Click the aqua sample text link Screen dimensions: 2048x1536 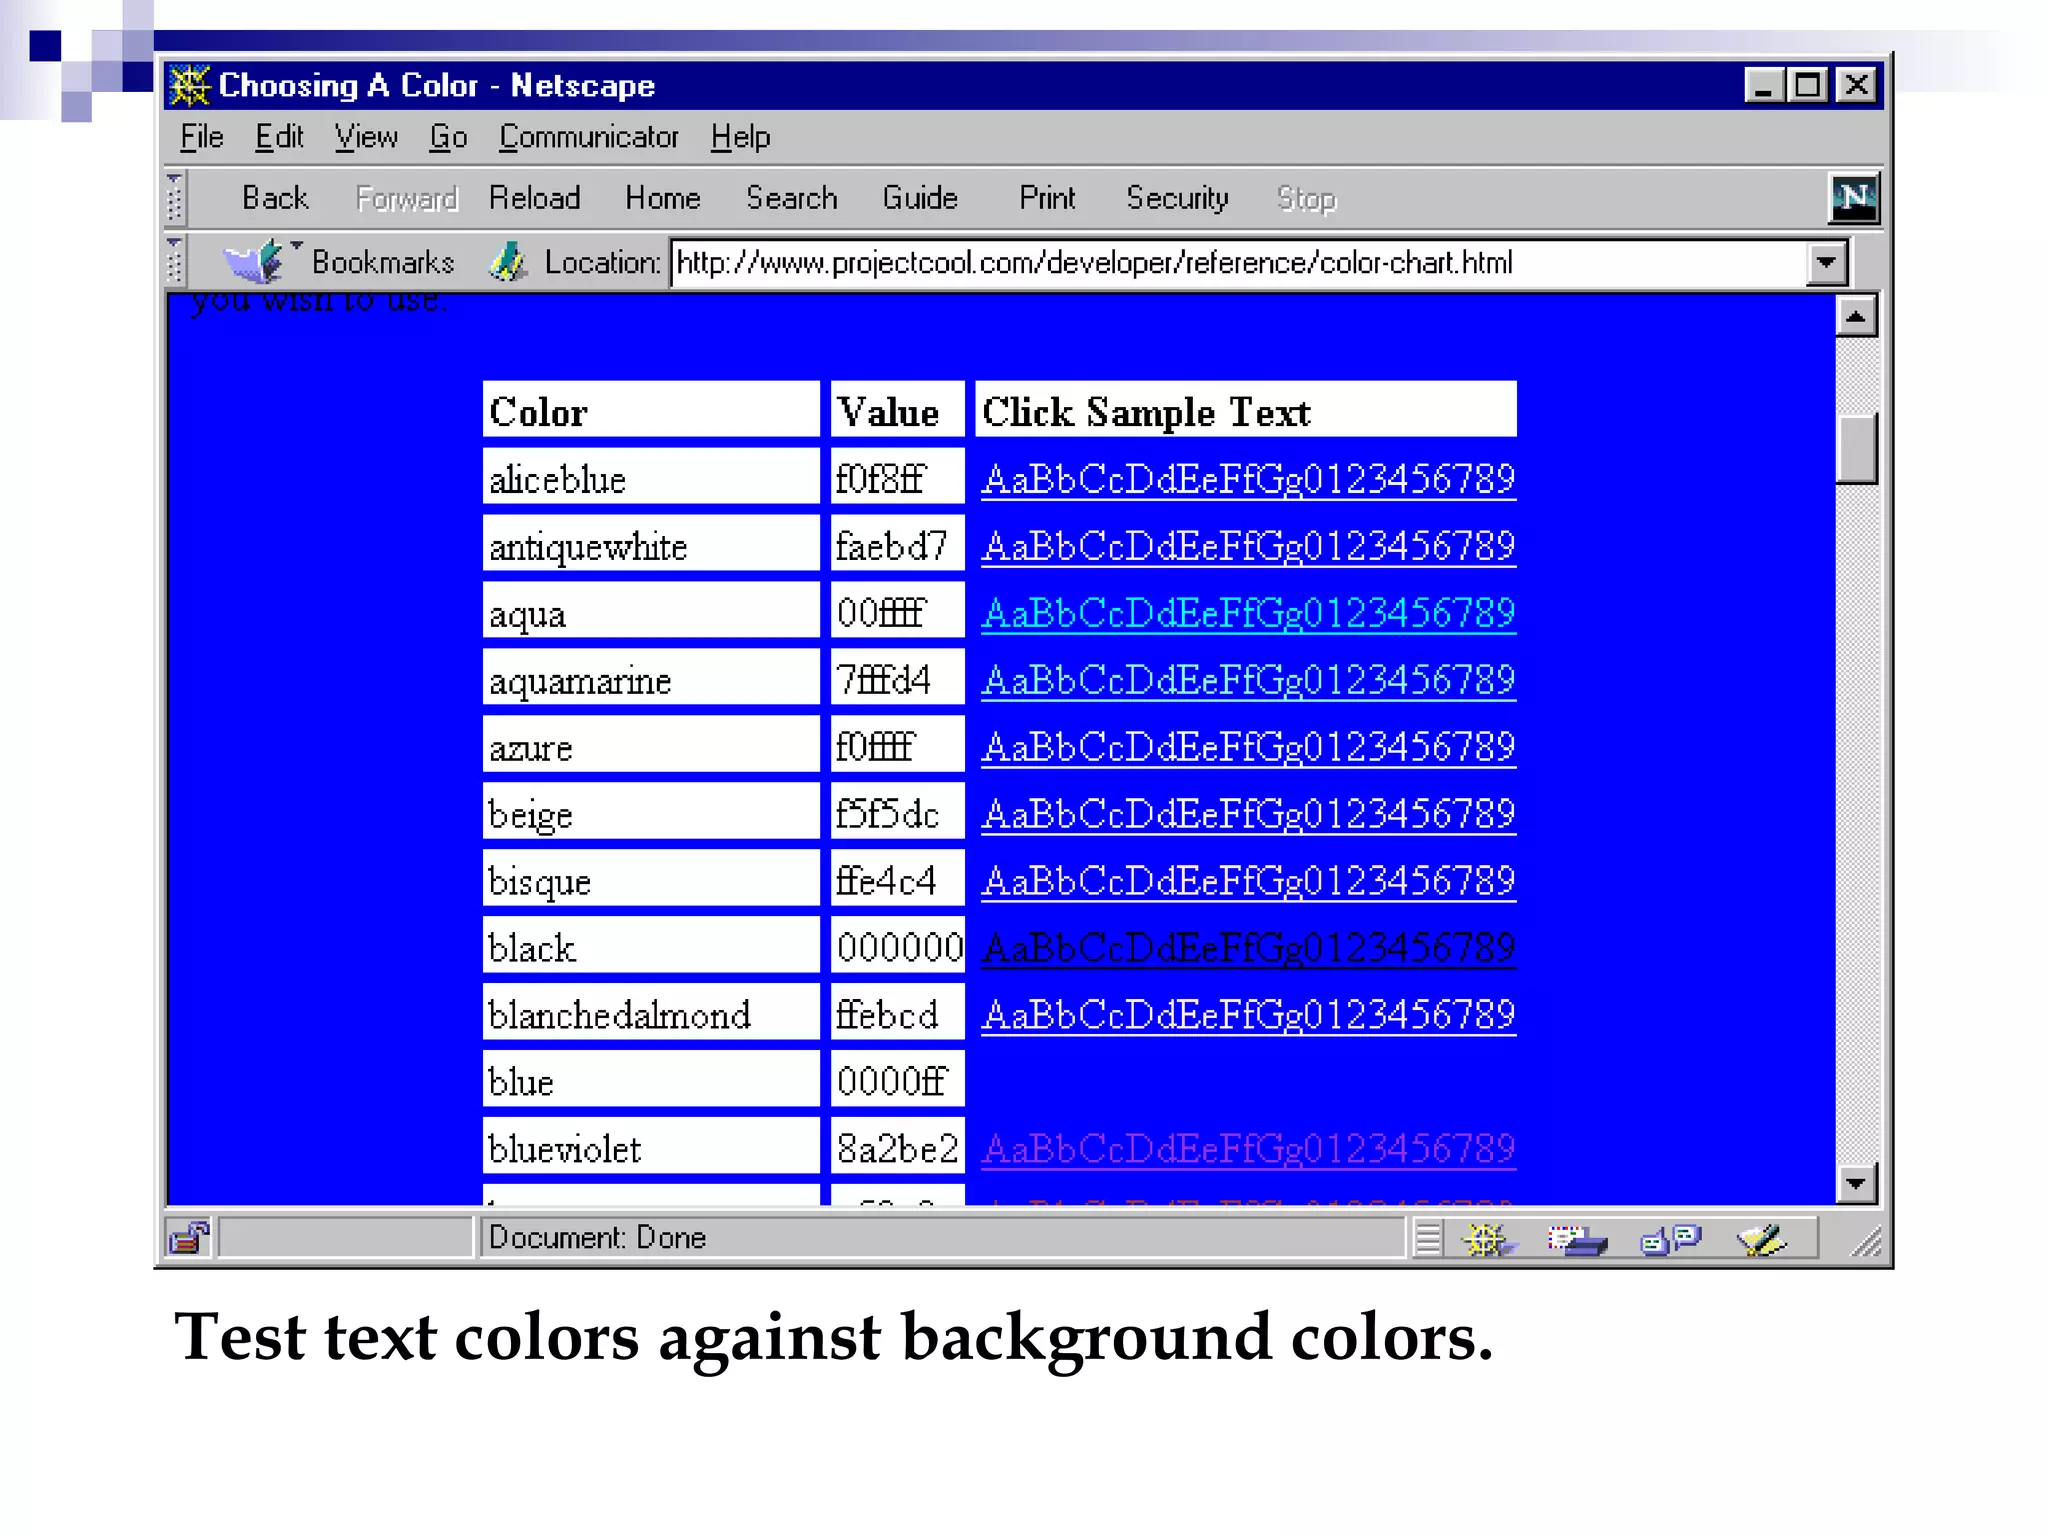click(1248, 613)
